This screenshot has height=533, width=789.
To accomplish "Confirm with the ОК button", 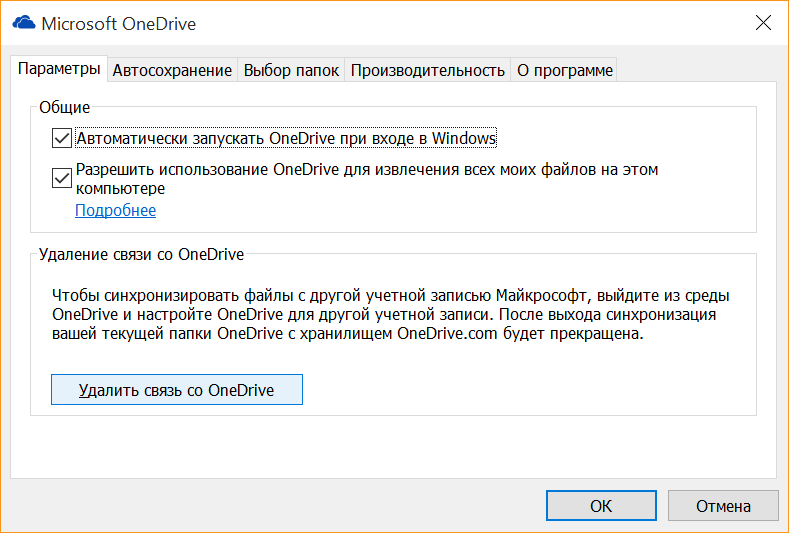I will (601, 506).
